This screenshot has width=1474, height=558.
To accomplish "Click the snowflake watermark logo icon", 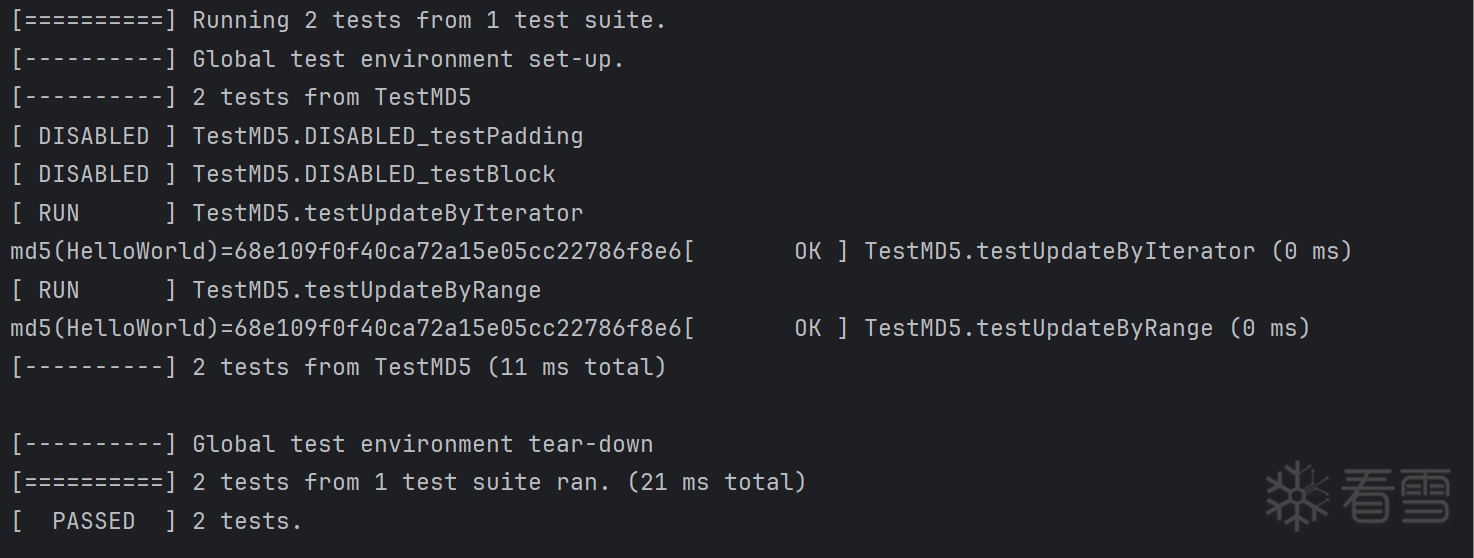I will (1296, 495).
